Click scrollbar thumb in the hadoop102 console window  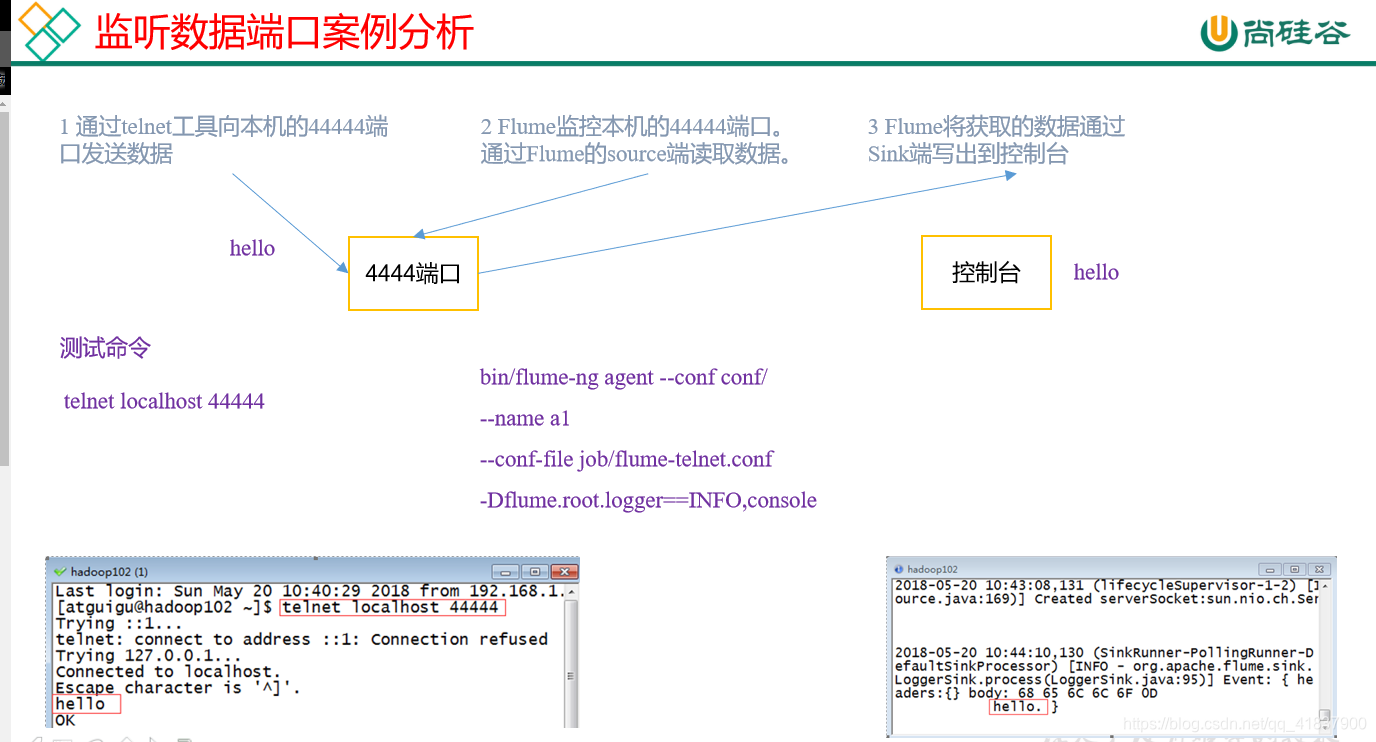(x=1325, y=716)
